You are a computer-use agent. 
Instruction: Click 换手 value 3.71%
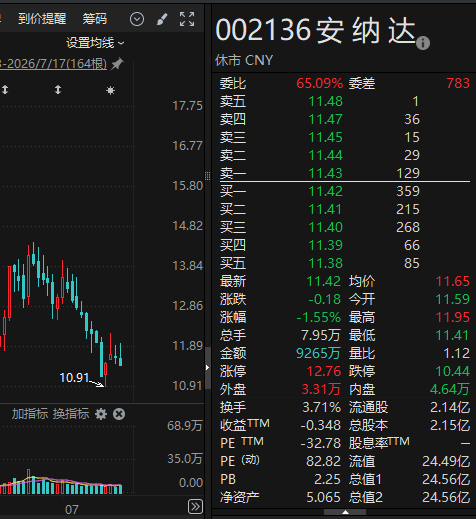click(321, 407)
